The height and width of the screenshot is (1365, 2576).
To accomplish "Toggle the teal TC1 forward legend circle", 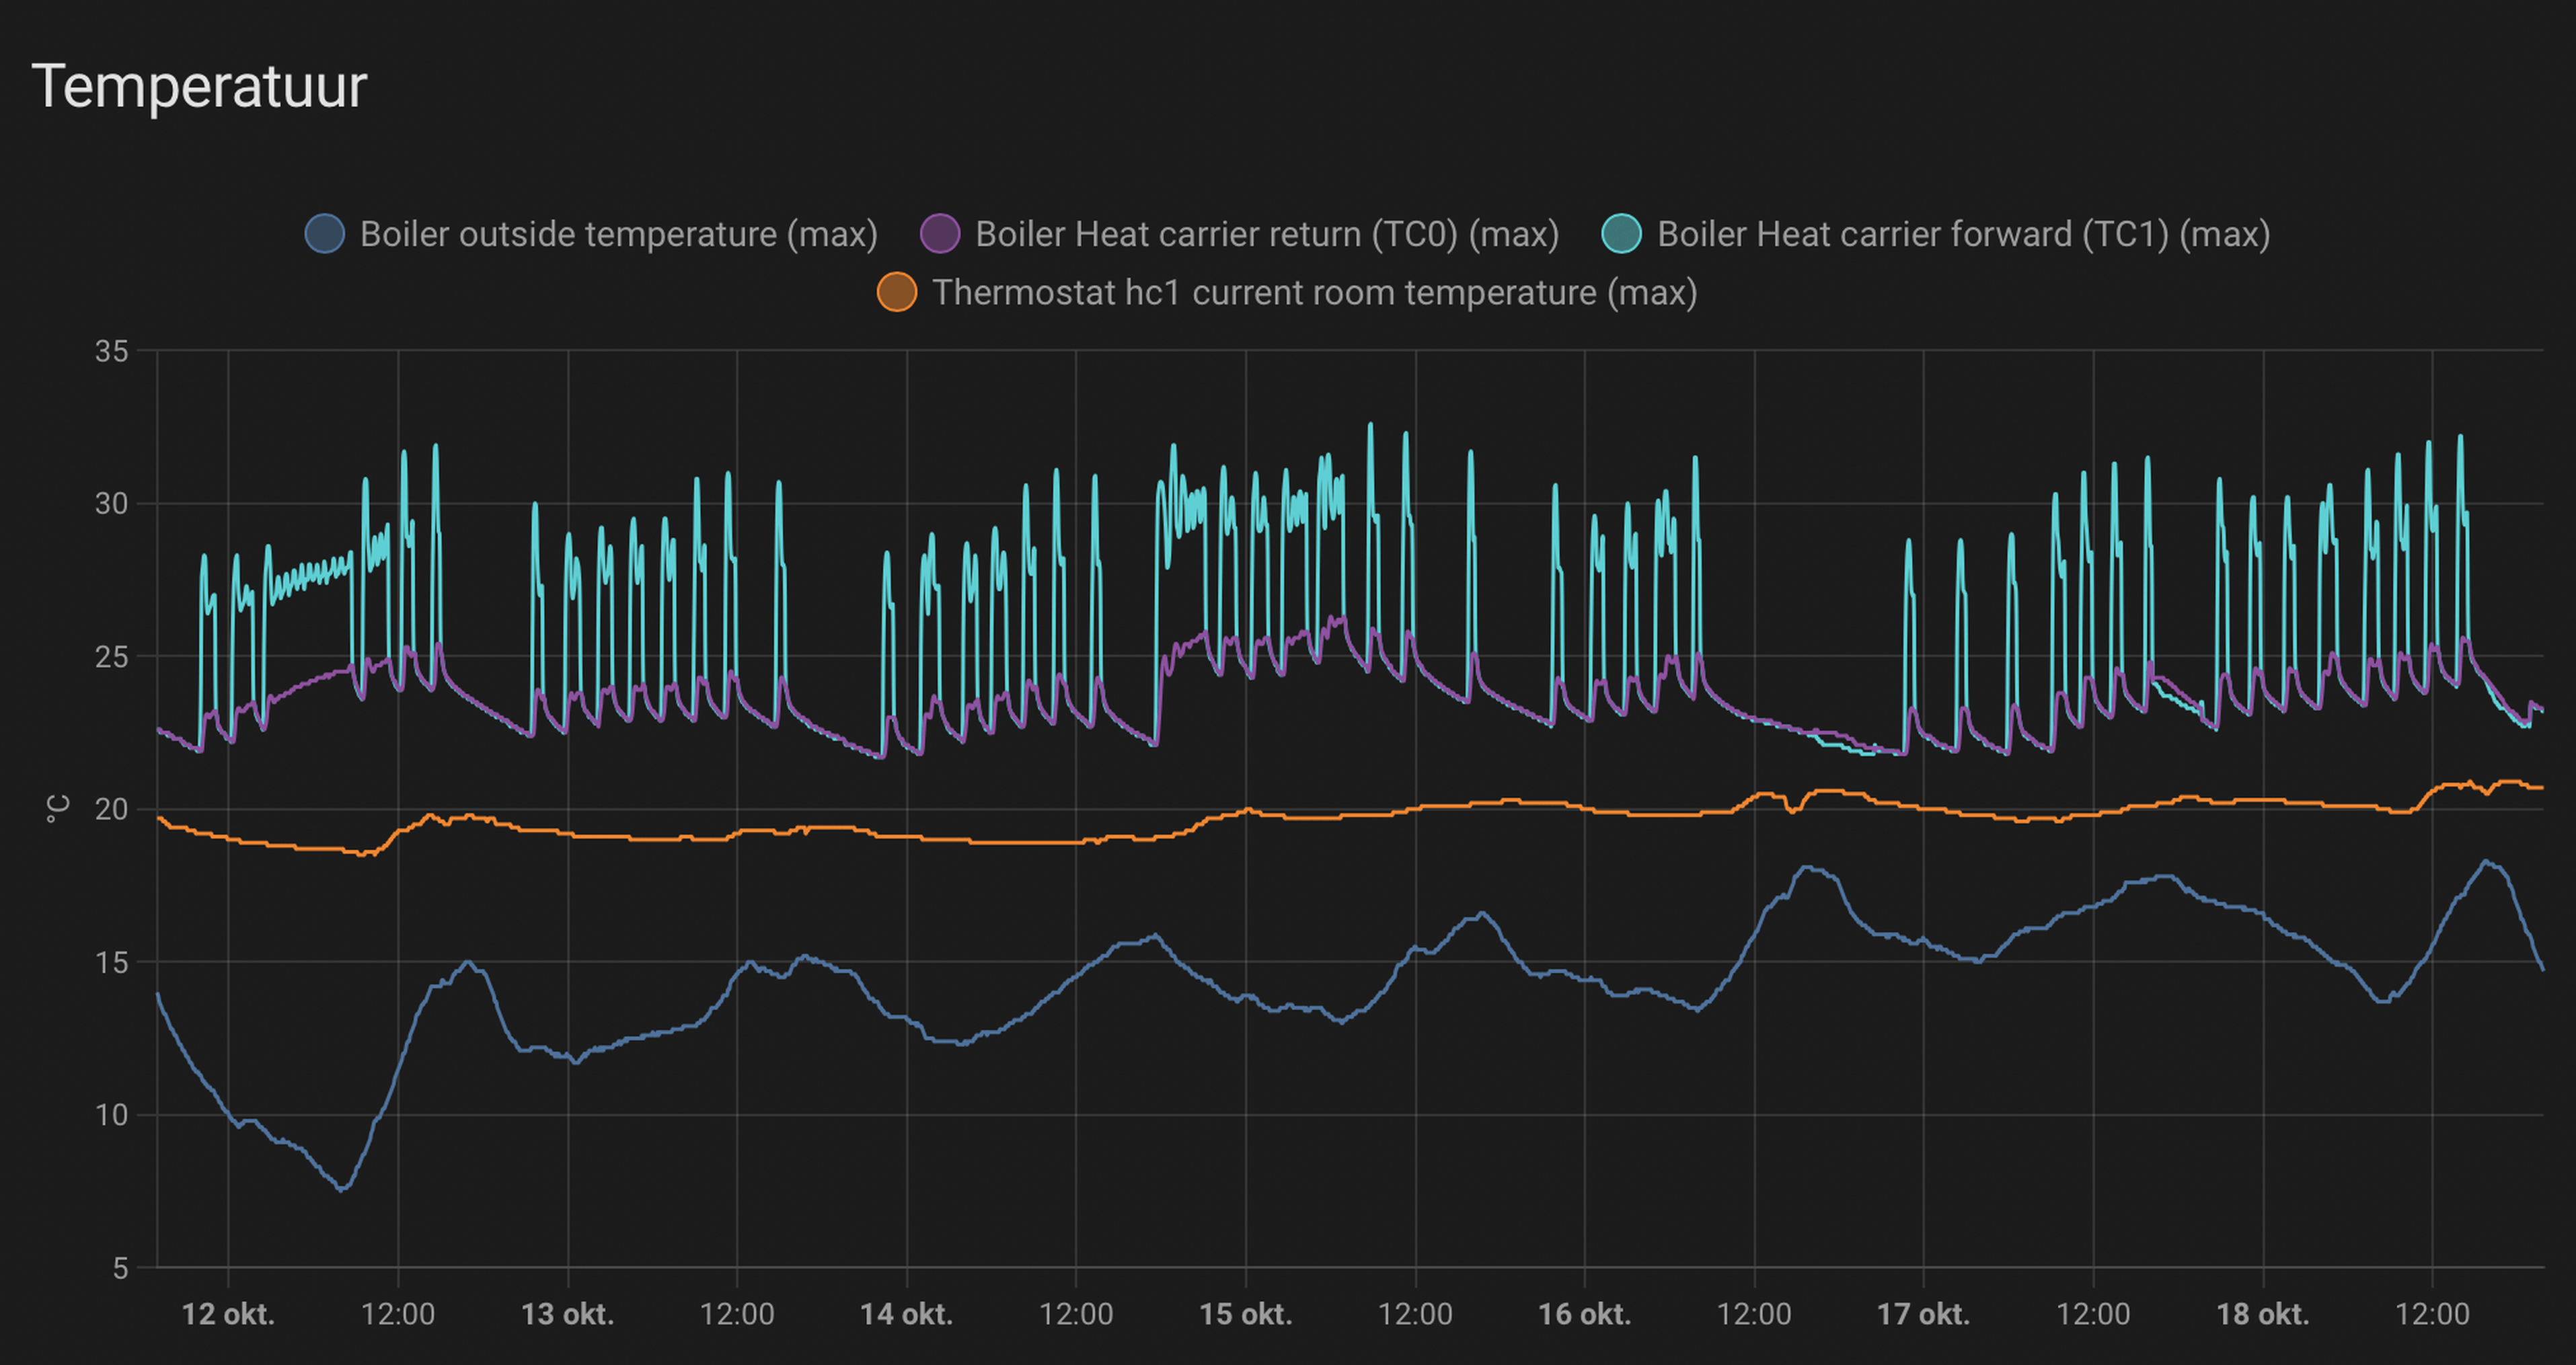I will click(1621, 234).
